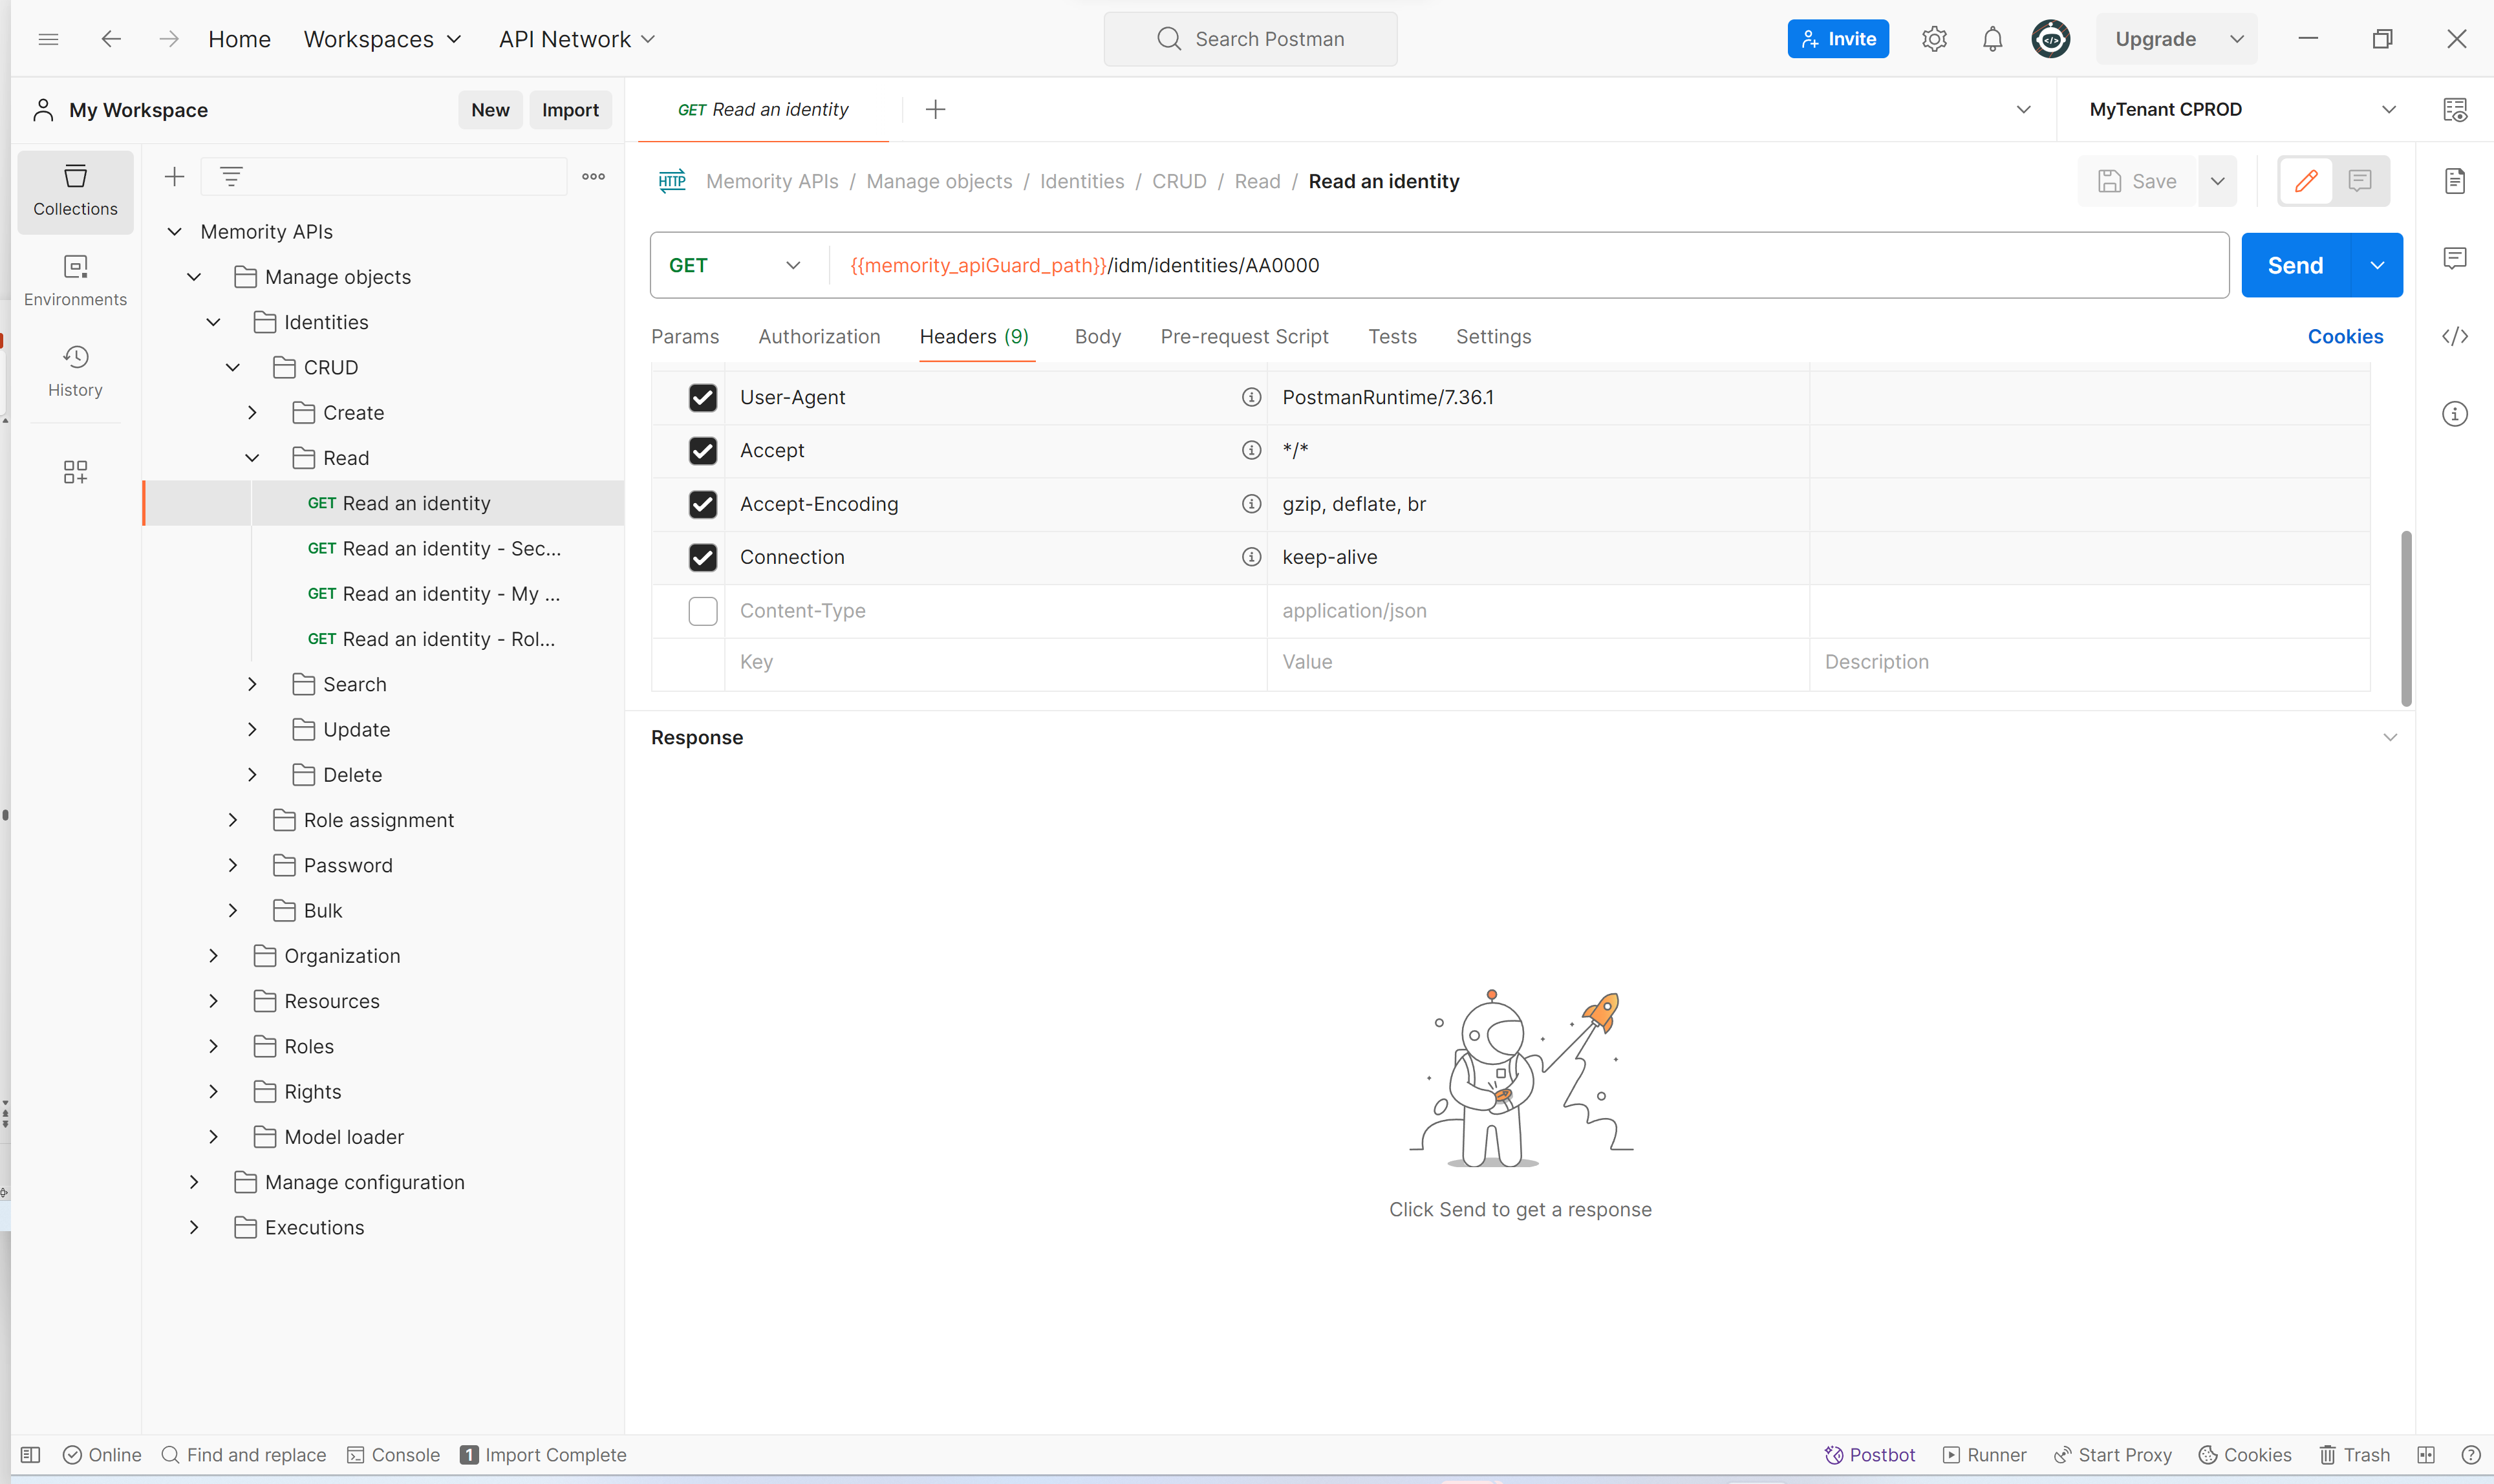Open the code snippet panel icon

2454,336
